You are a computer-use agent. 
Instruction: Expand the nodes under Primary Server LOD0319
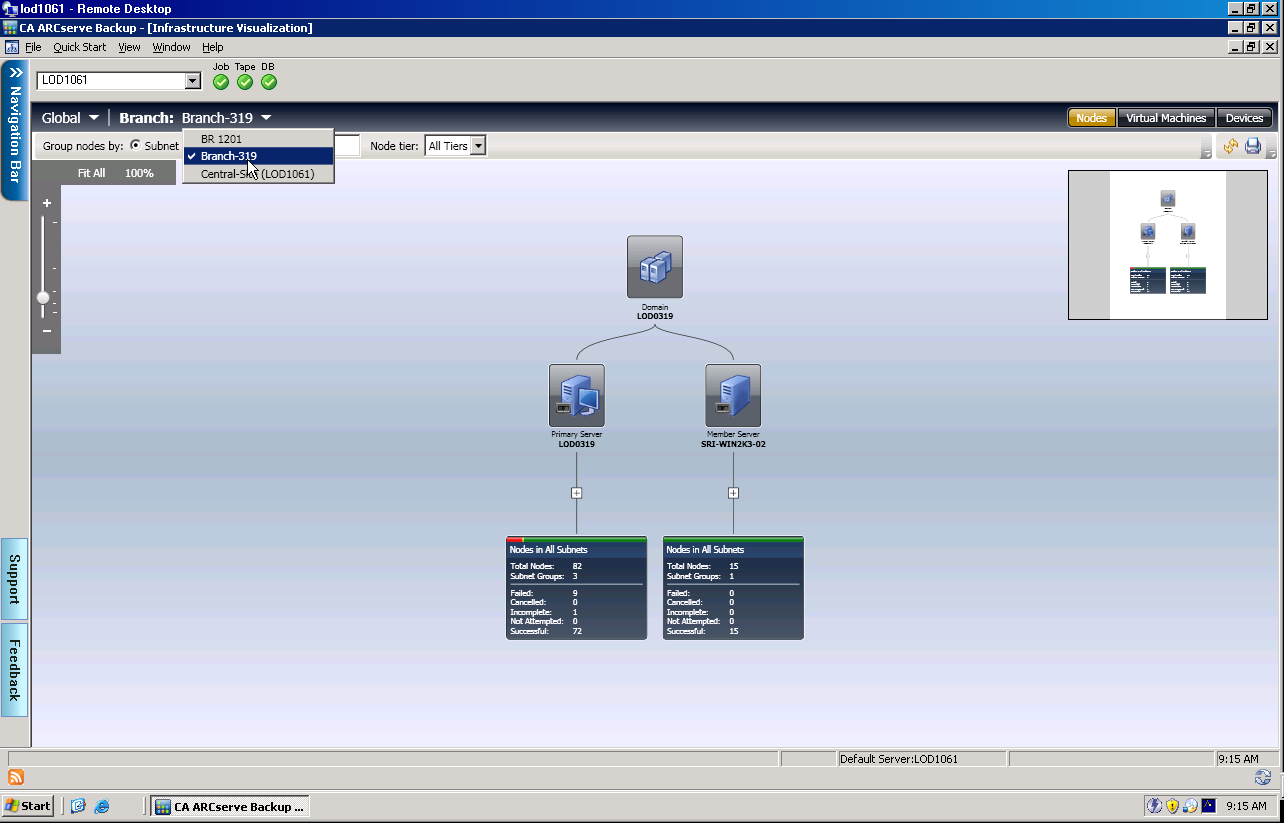[x=576, y=492]
